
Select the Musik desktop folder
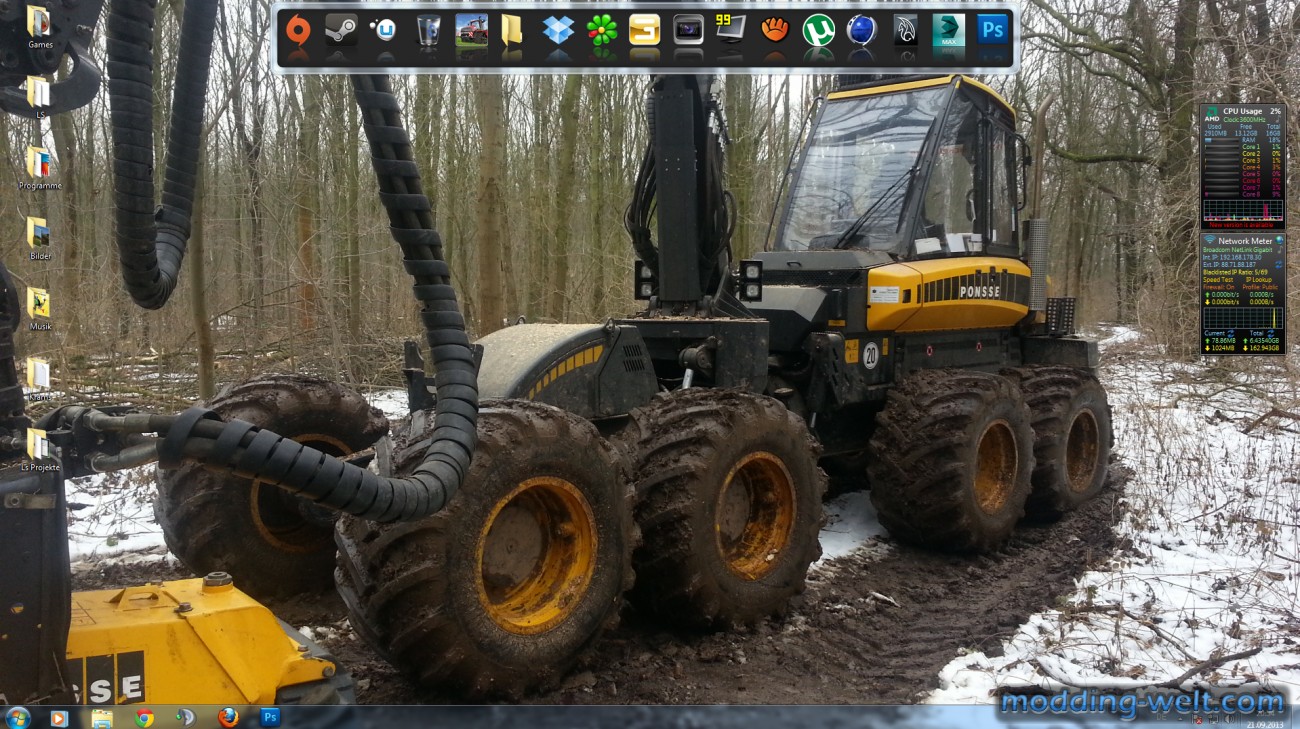[x=39, y=308]
